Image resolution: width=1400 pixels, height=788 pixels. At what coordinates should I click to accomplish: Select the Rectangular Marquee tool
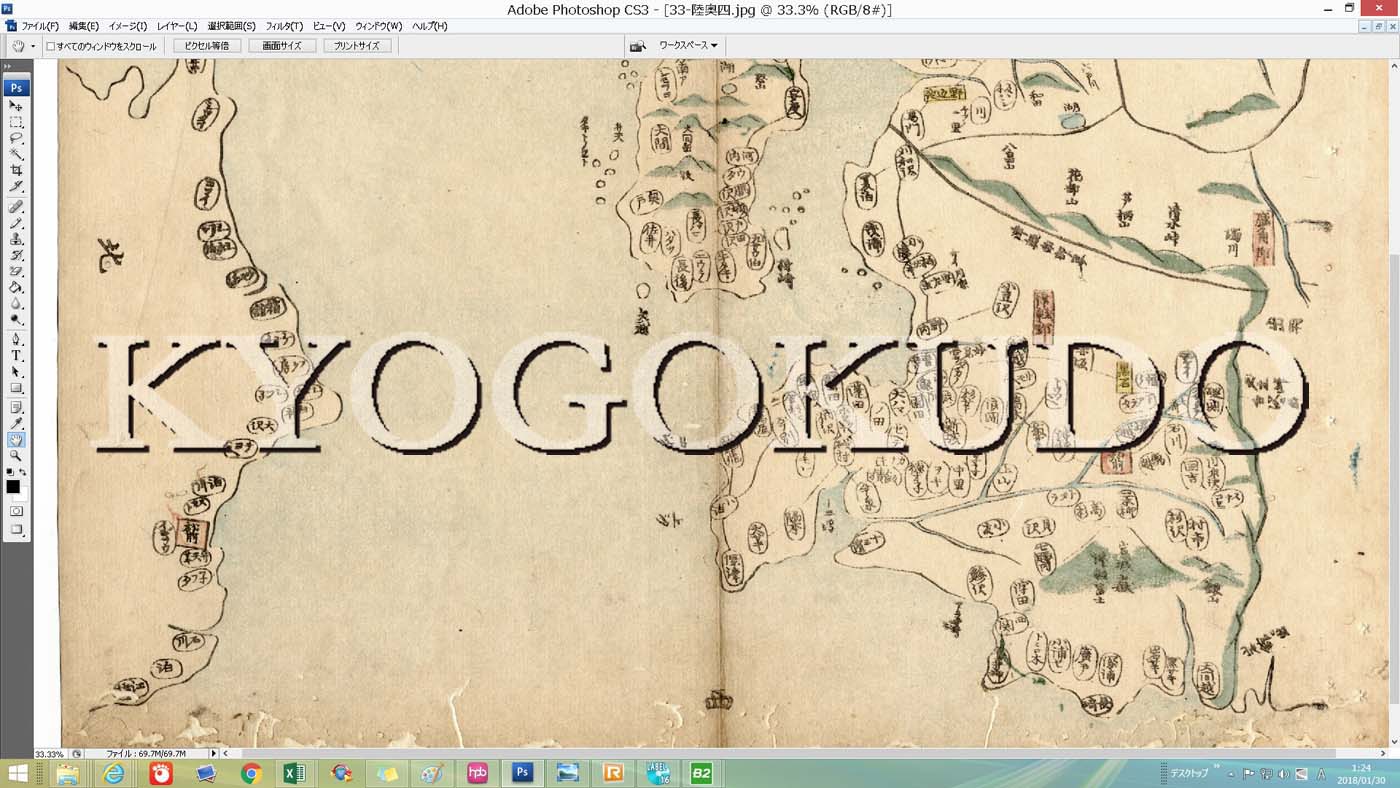(16, 122)
